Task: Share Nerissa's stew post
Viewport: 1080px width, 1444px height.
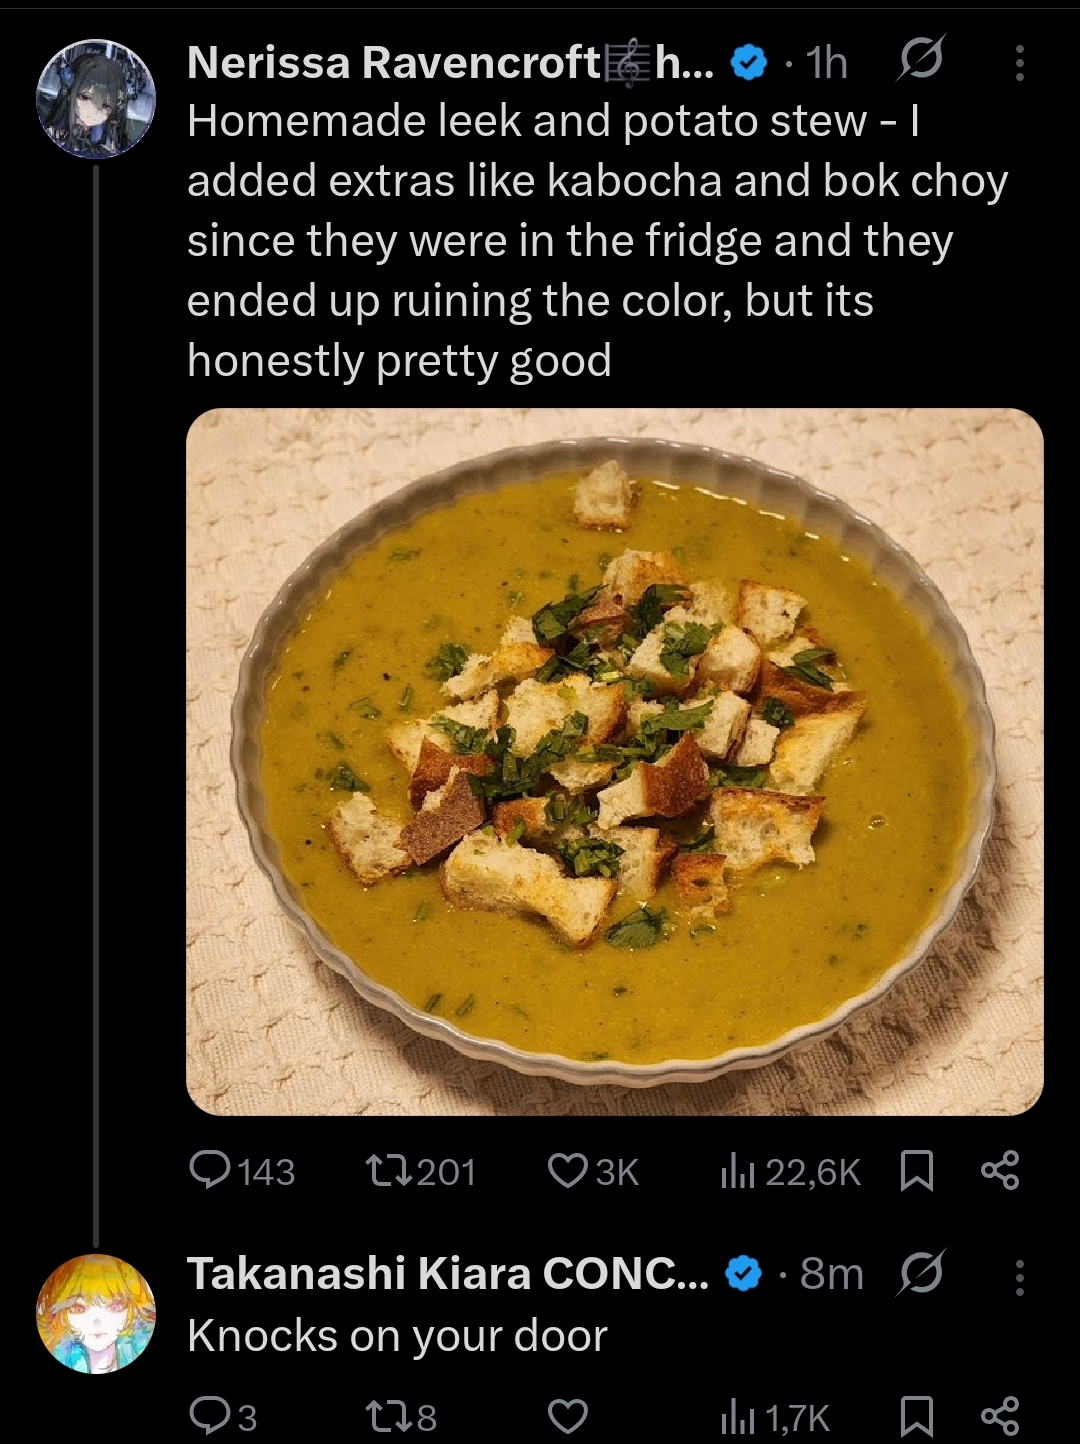Action: pos(1000,1170)
